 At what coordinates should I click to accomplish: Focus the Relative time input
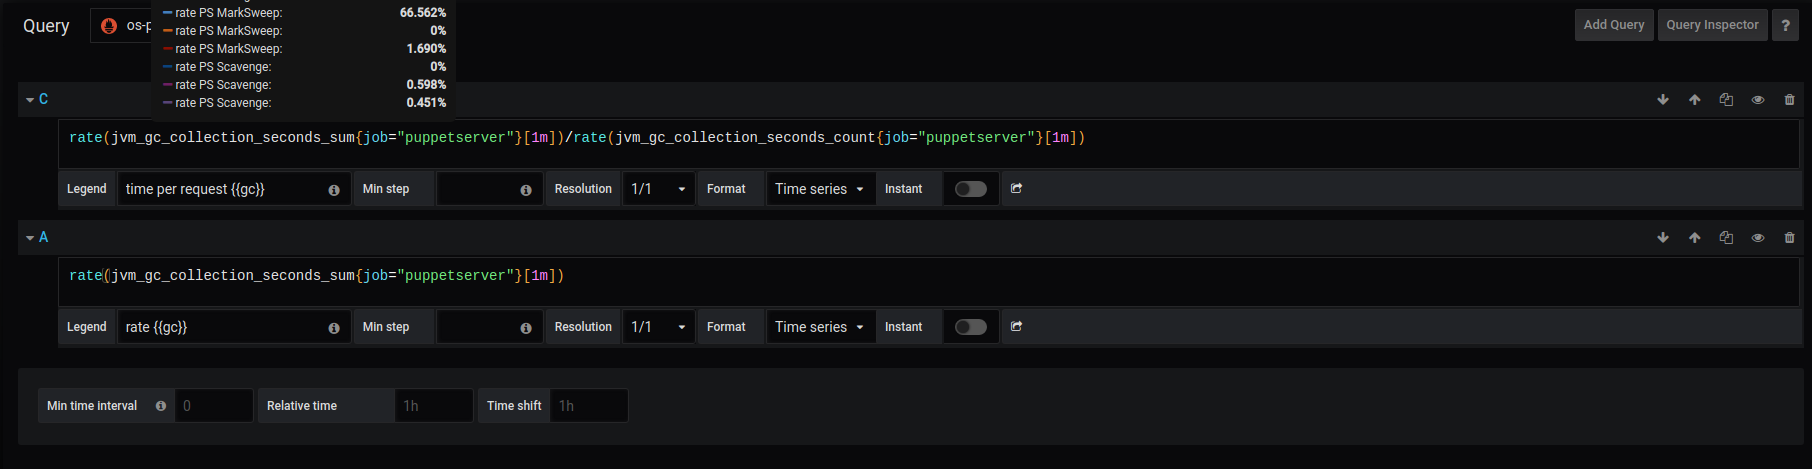click(x=434, y=406)
